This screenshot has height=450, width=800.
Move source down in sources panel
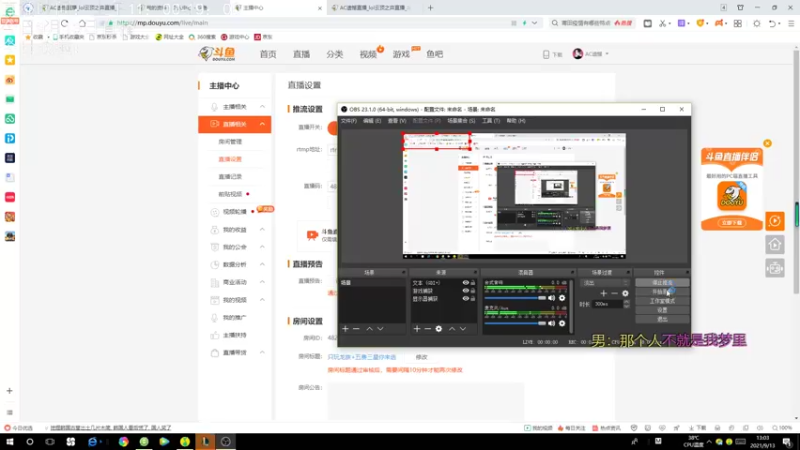coord(463,329)
